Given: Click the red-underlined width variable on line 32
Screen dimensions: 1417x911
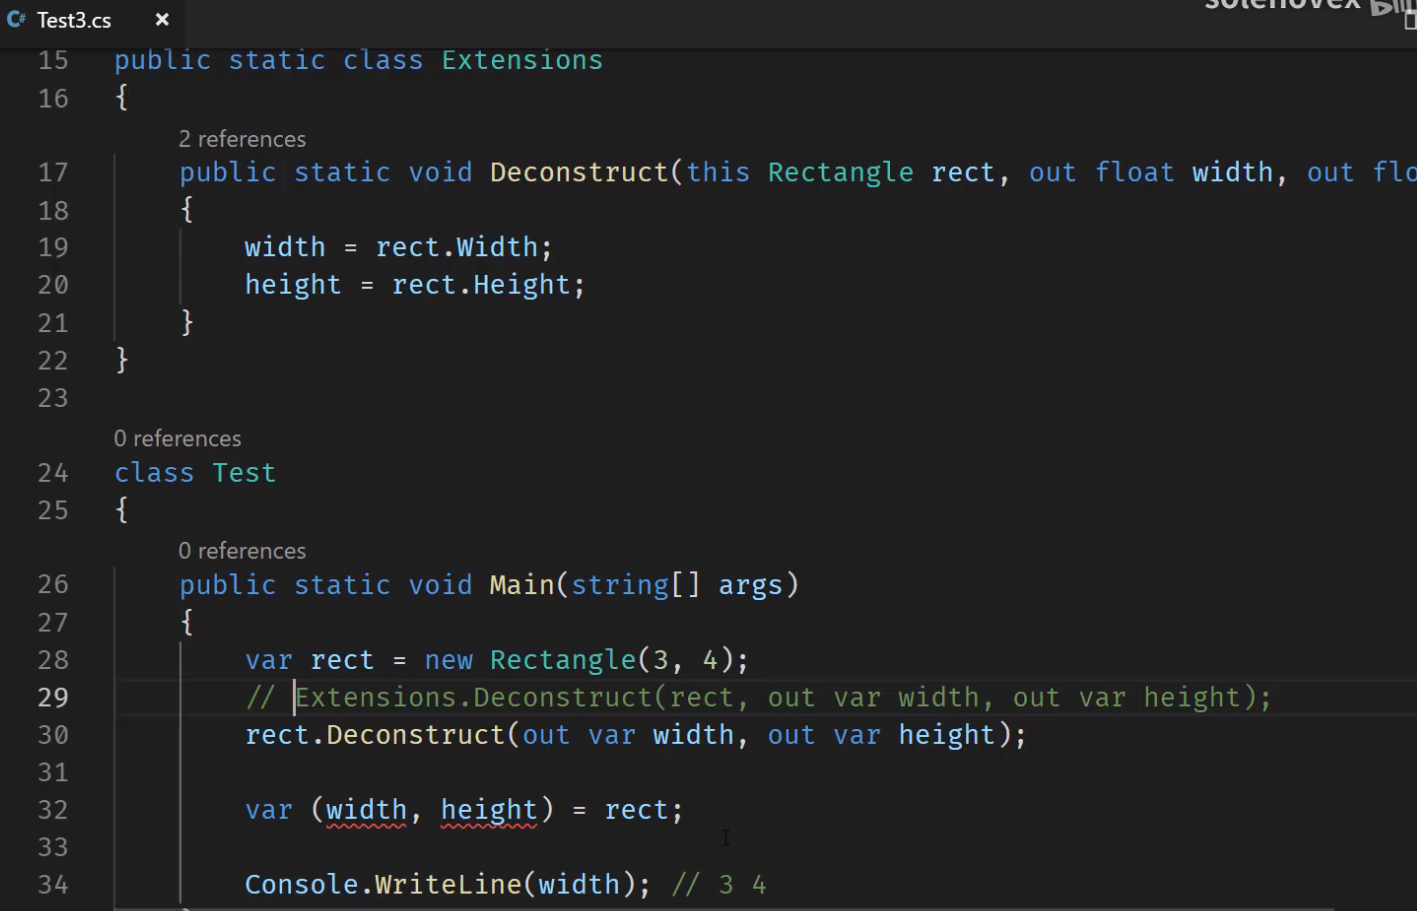Looking at the screenshot, I should (366, 809).
